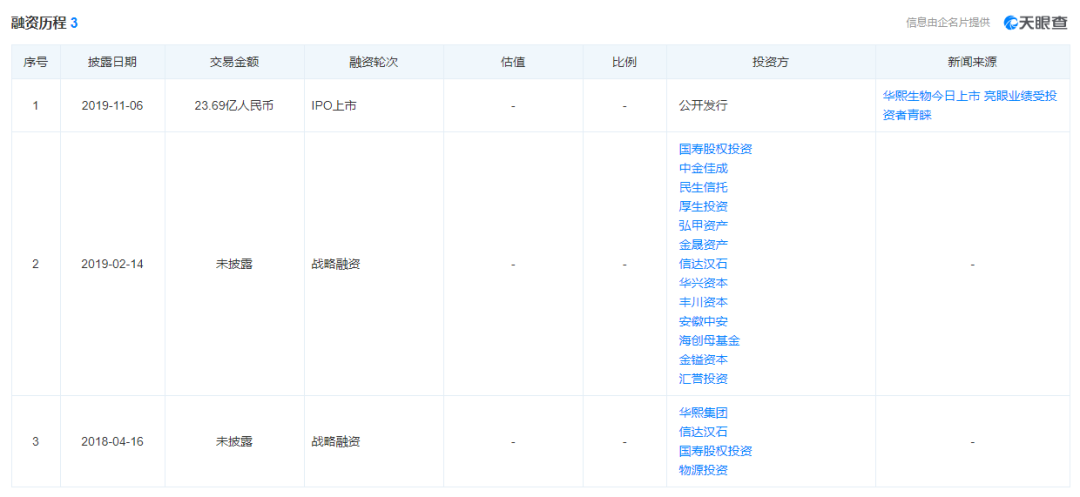Click the 披露日期 column header
Image resolution: width=1080 pixels, height=497 pixels.
tap(112, 62)
